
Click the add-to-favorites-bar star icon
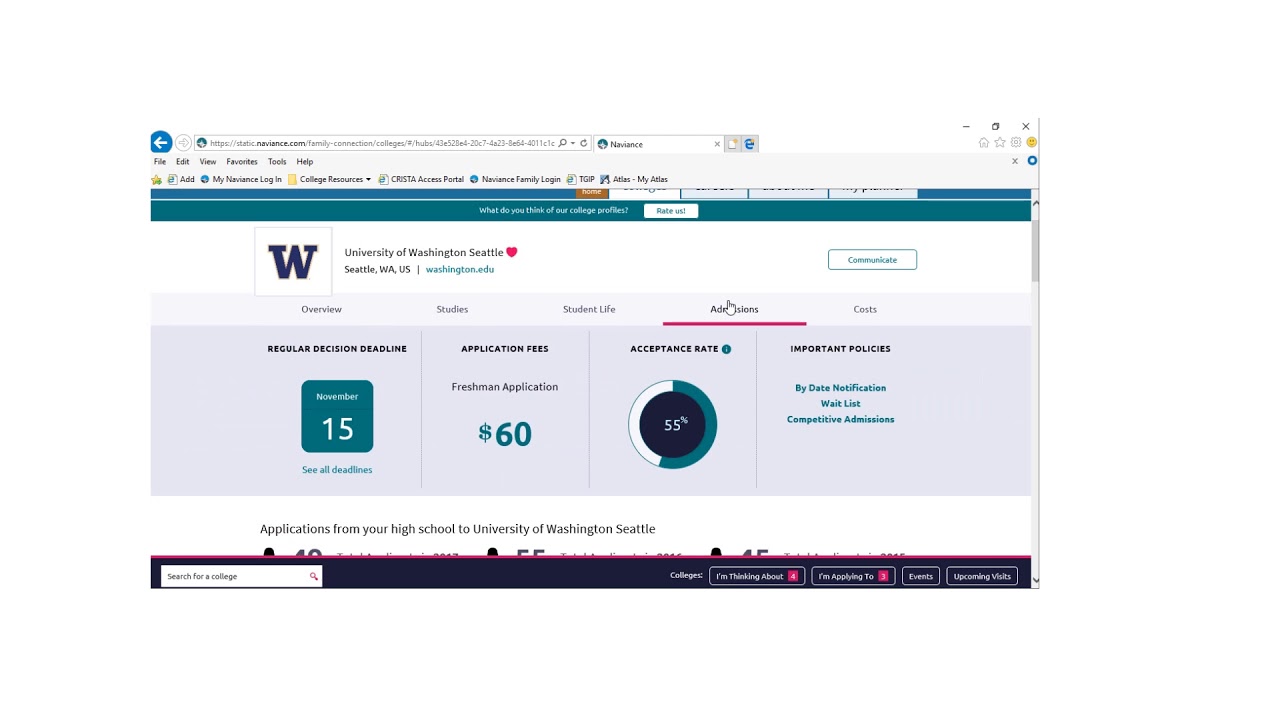[157, 180]
